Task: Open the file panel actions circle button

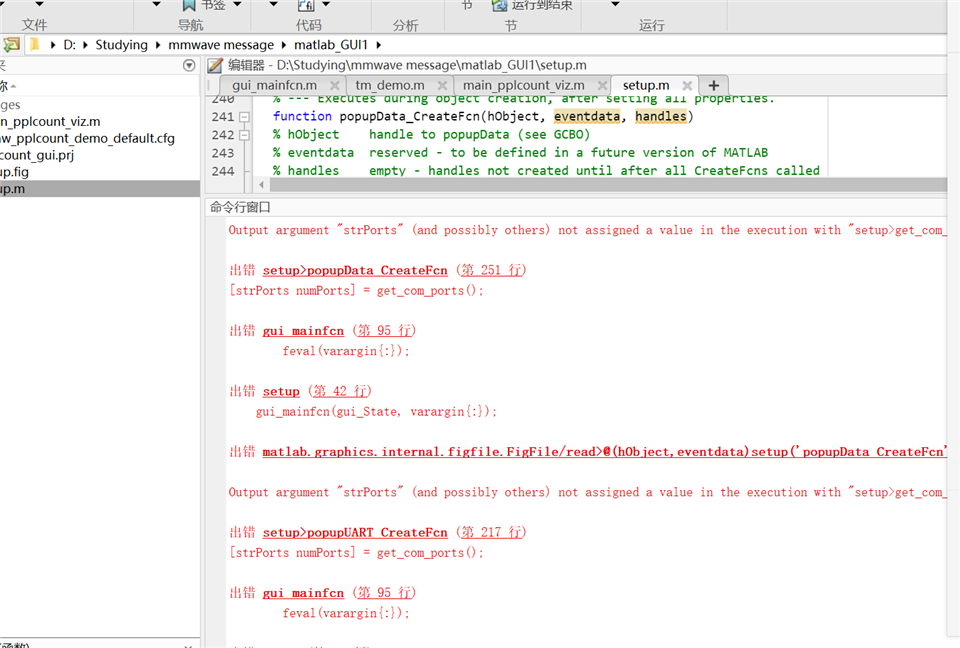Action: [x=189, y=65]
